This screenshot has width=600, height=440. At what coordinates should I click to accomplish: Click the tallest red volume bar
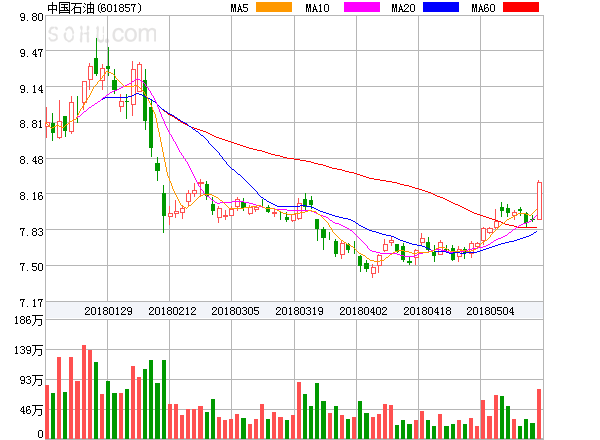(x=84, y=392)
